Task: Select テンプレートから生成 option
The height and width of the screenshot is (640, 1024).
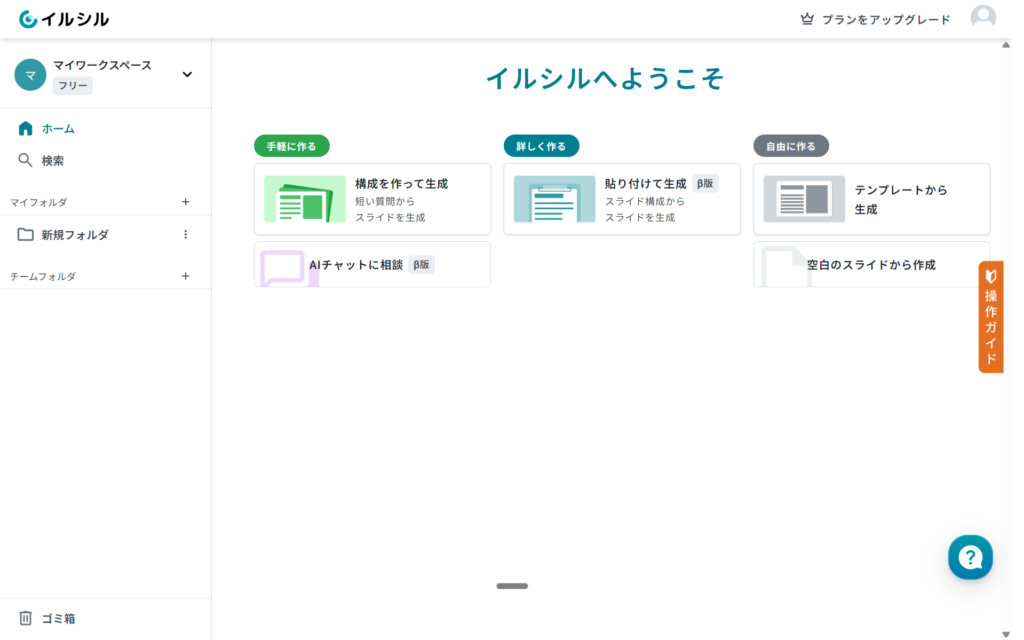Action: (871, 199)
